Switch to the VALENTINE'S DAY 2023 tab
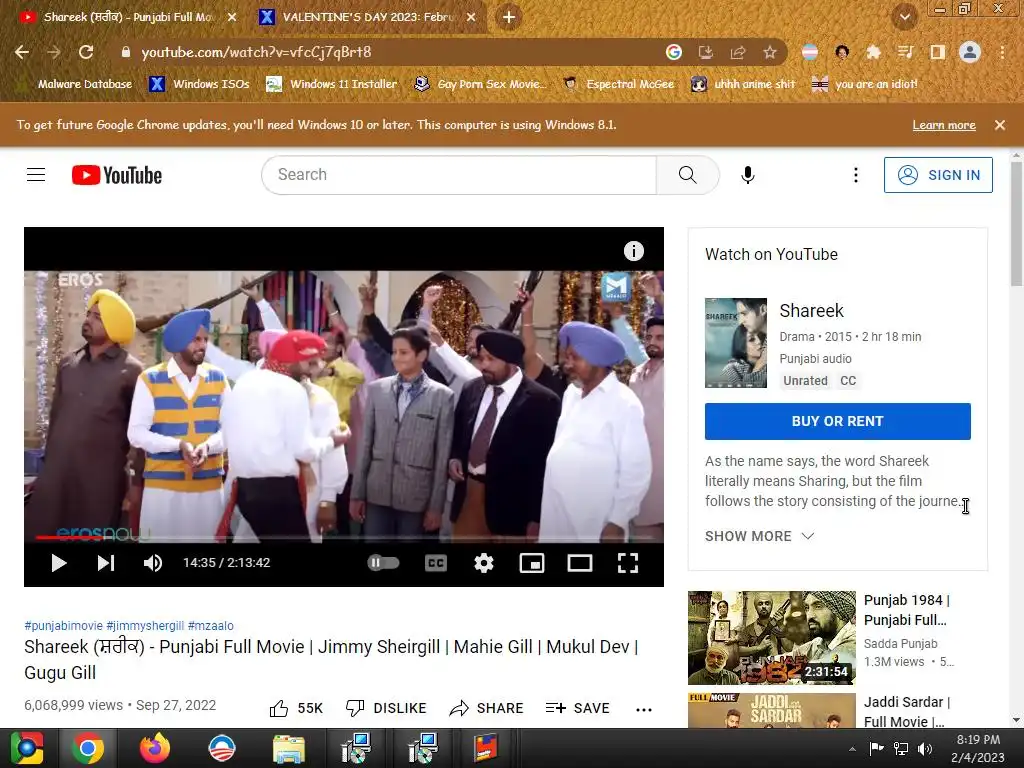Image resolution: width=1024 pixels, height=768 pixels. [x=368, y=17]
